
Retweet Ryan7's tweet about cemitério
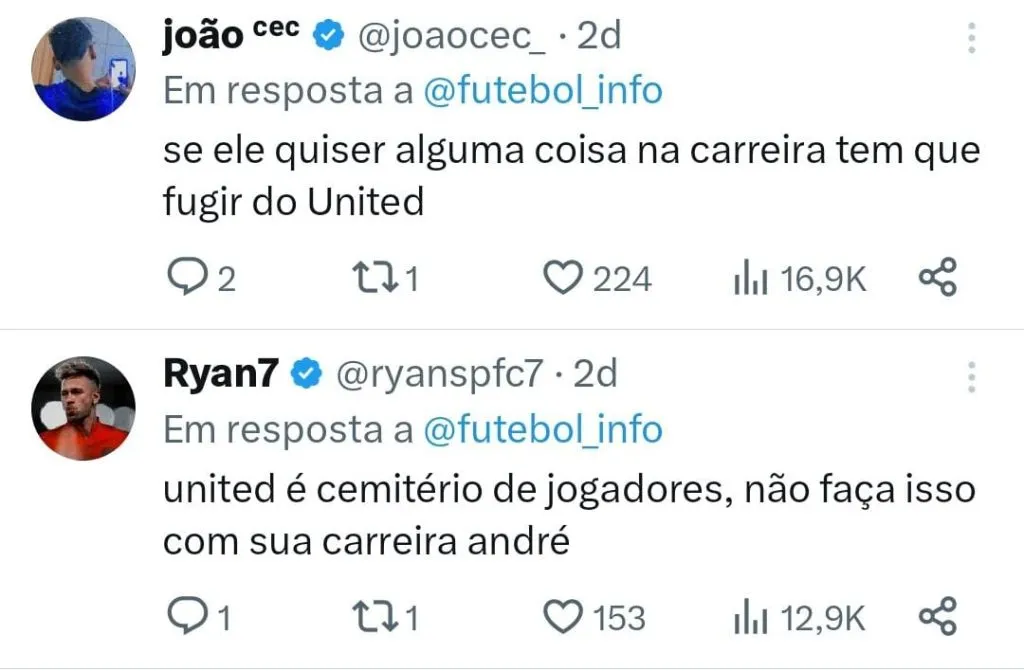click(378, 617)
